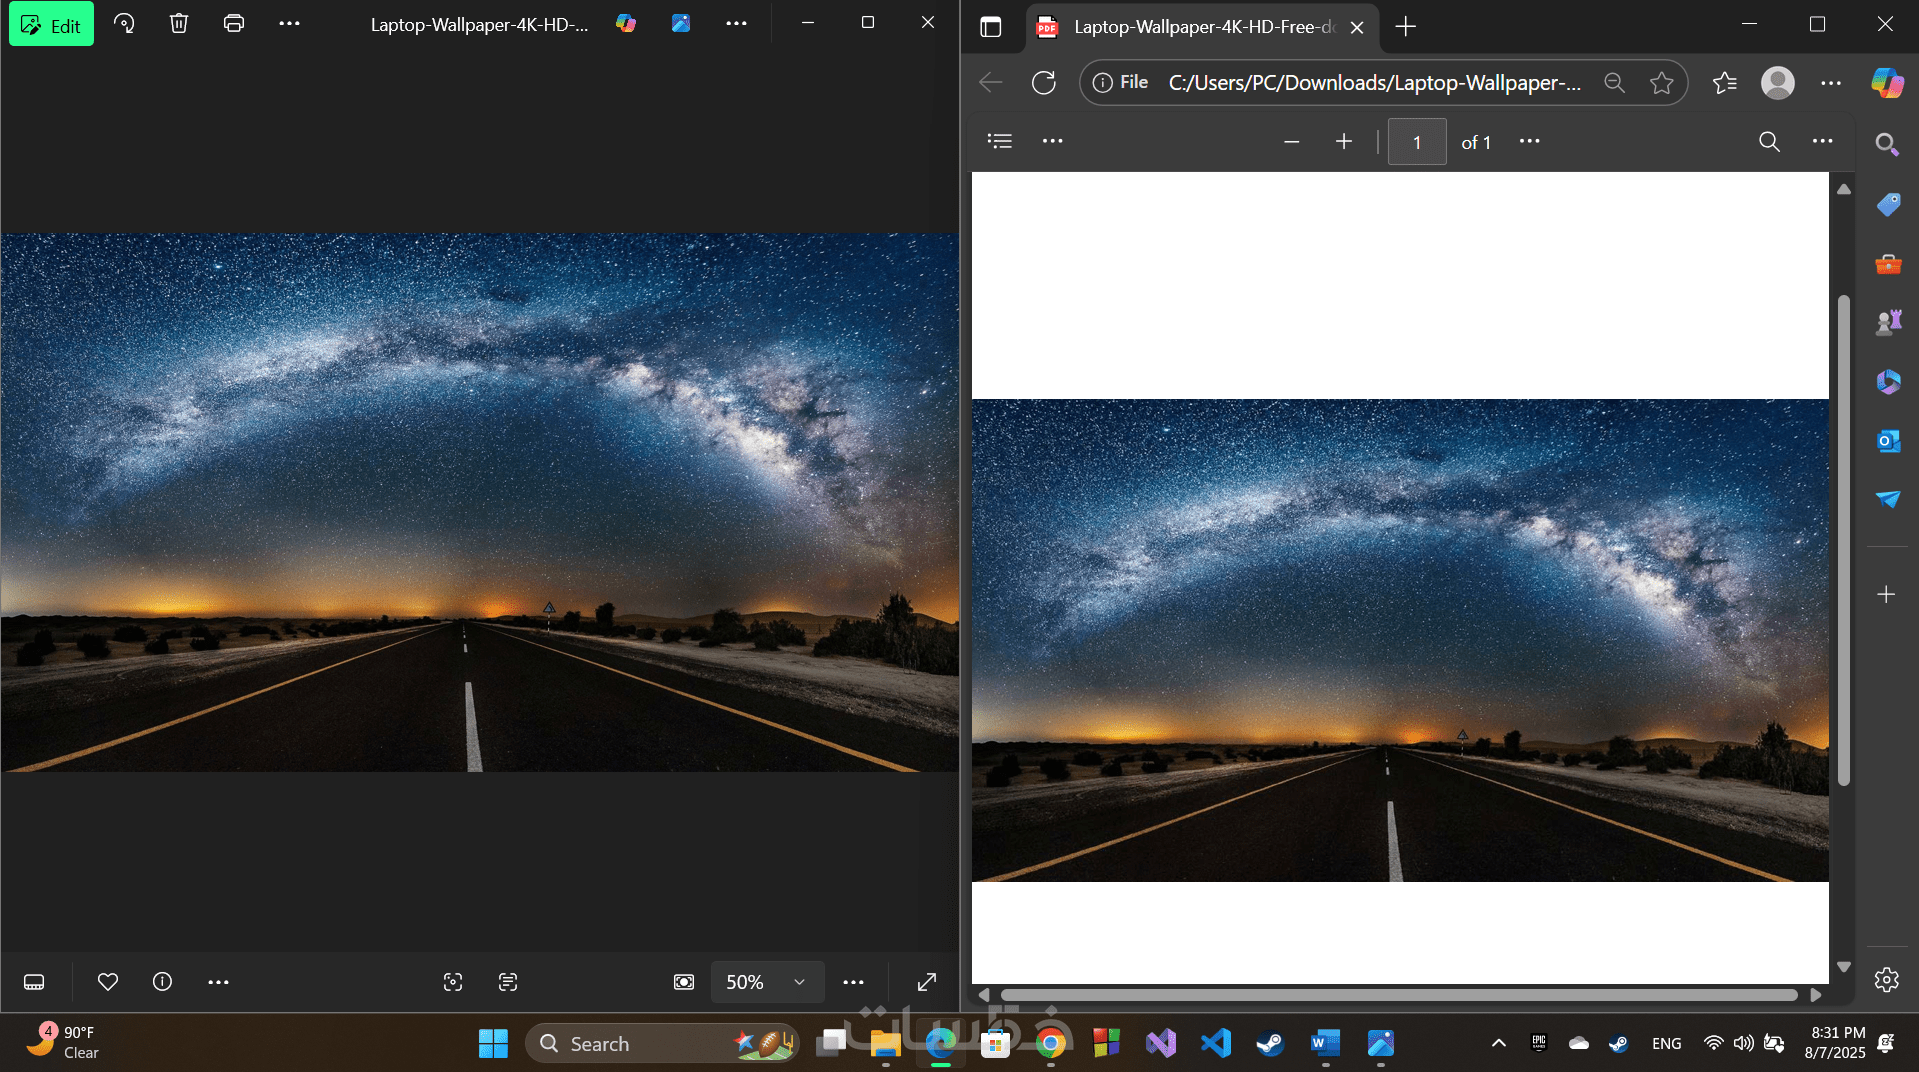Screen dimensions: 1919x1072
Task: Open the bottom-left ellipsis menu in Photos
Action: (x=218, y=982)
